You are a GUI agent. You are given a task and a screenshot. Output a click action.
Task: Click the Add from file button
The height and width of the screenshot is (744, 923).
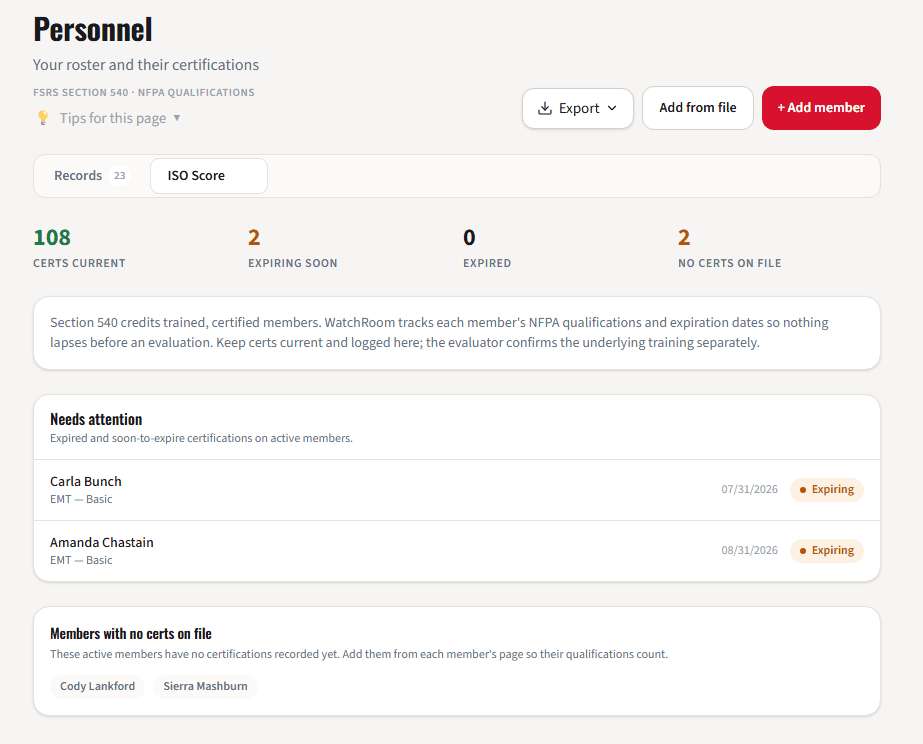click(698, 108)
